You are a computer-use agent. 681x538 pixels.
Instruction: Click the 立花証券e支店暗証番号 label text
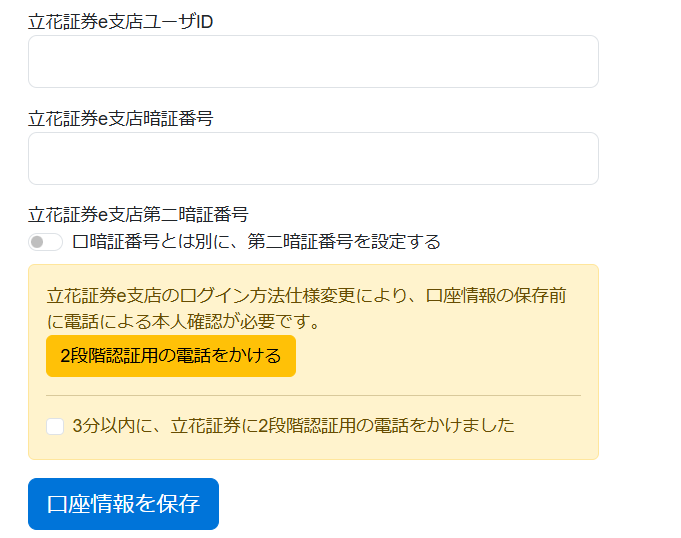121,118
